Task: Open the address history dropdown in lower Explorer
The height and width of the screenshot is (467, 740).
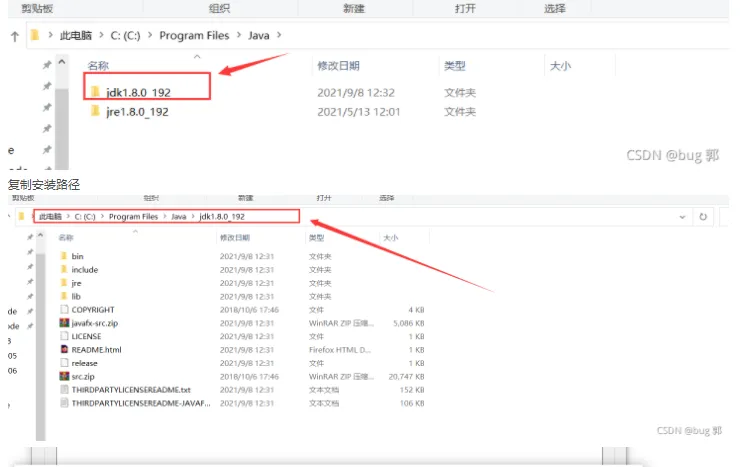Action: [682, 217]
